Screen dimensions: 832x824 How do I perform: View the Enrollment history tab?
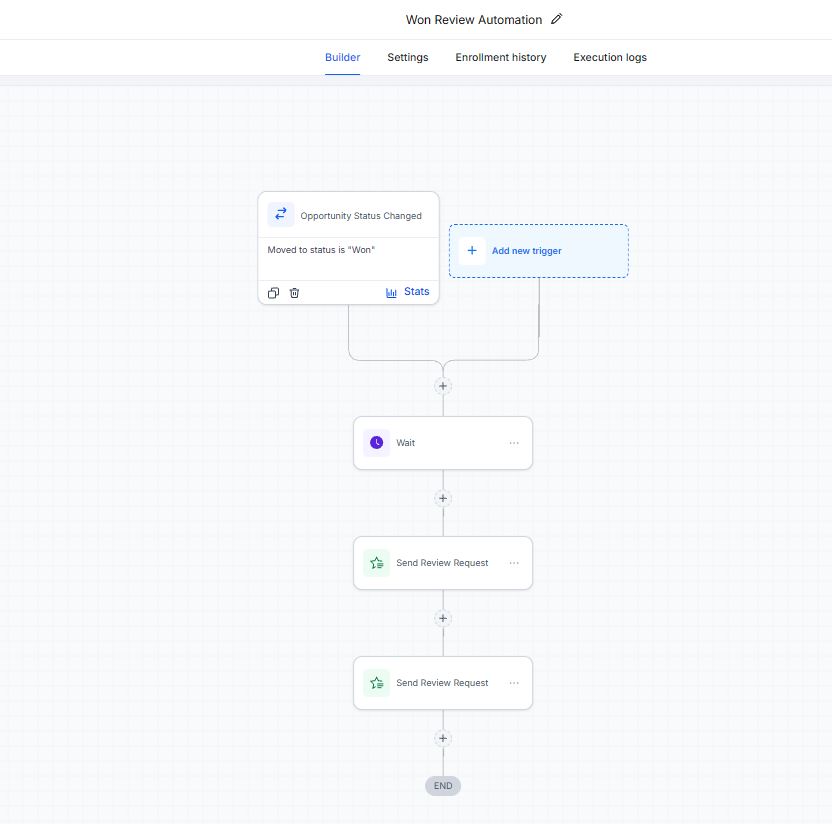pos(500,57)
